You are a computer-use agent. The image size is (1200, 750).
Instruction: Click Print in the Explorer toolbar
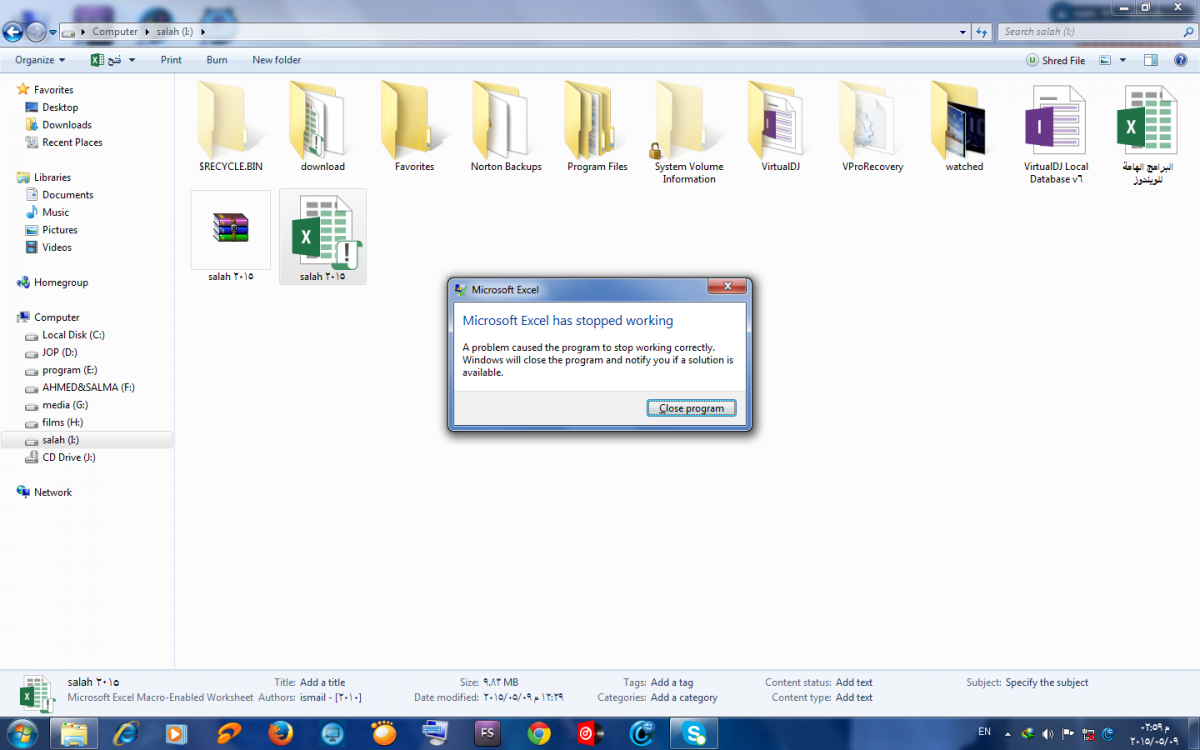point(171,60)
